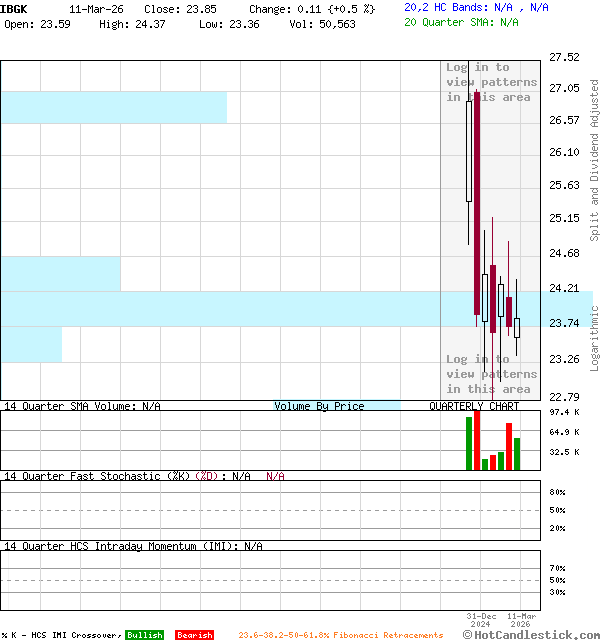Click the IBGK ticker symbol
600x640 pixels.
(14, 8)
